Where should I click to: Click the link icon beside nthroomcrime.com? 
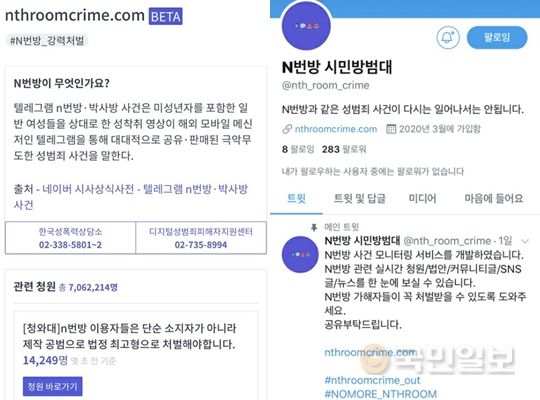click(x=287, y=129)
